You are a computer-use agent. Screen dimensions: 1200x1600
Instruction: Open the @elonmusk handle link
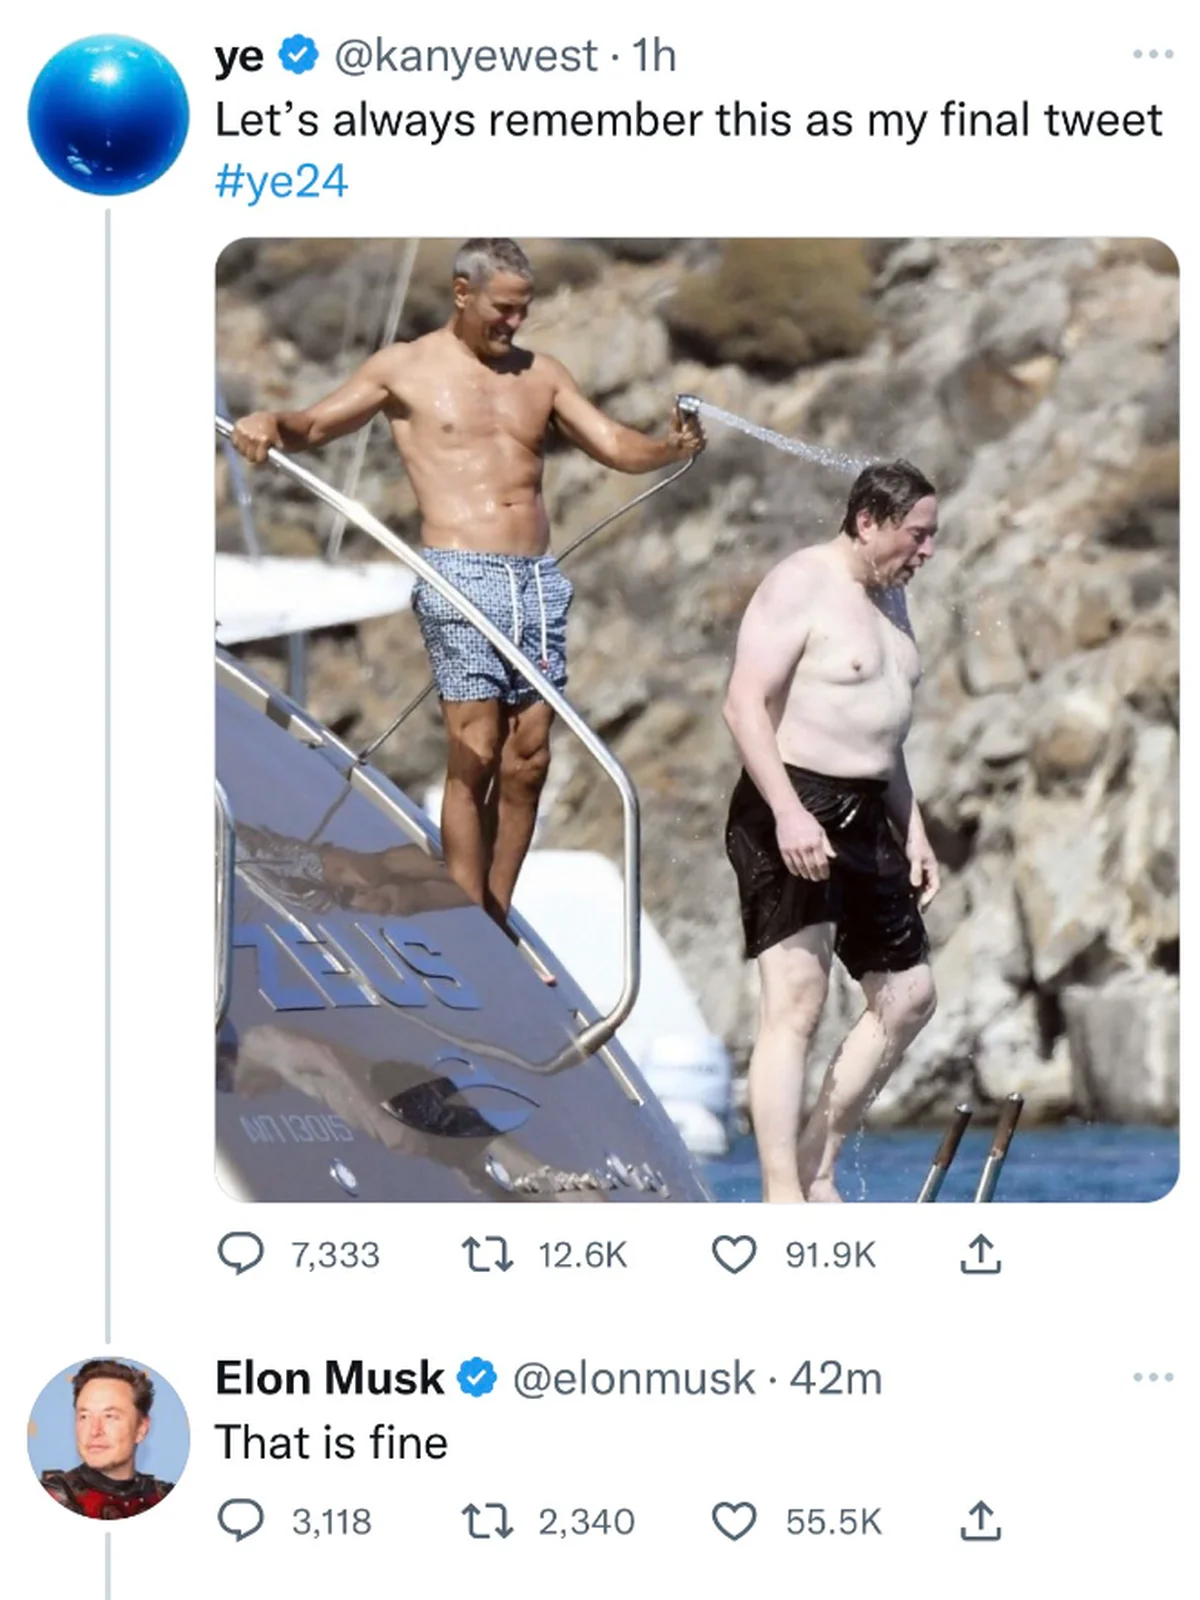[x=634, y=1379]
